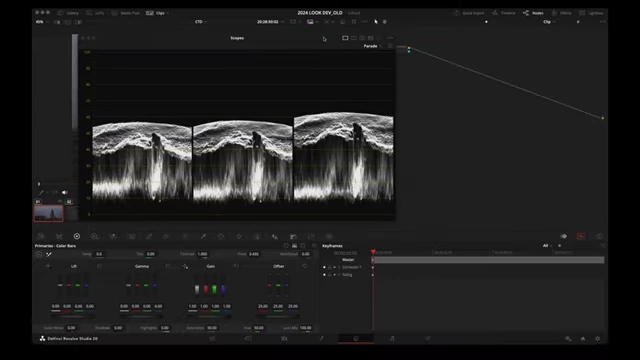Open the Camera Raw palette

tap(41, 236)
